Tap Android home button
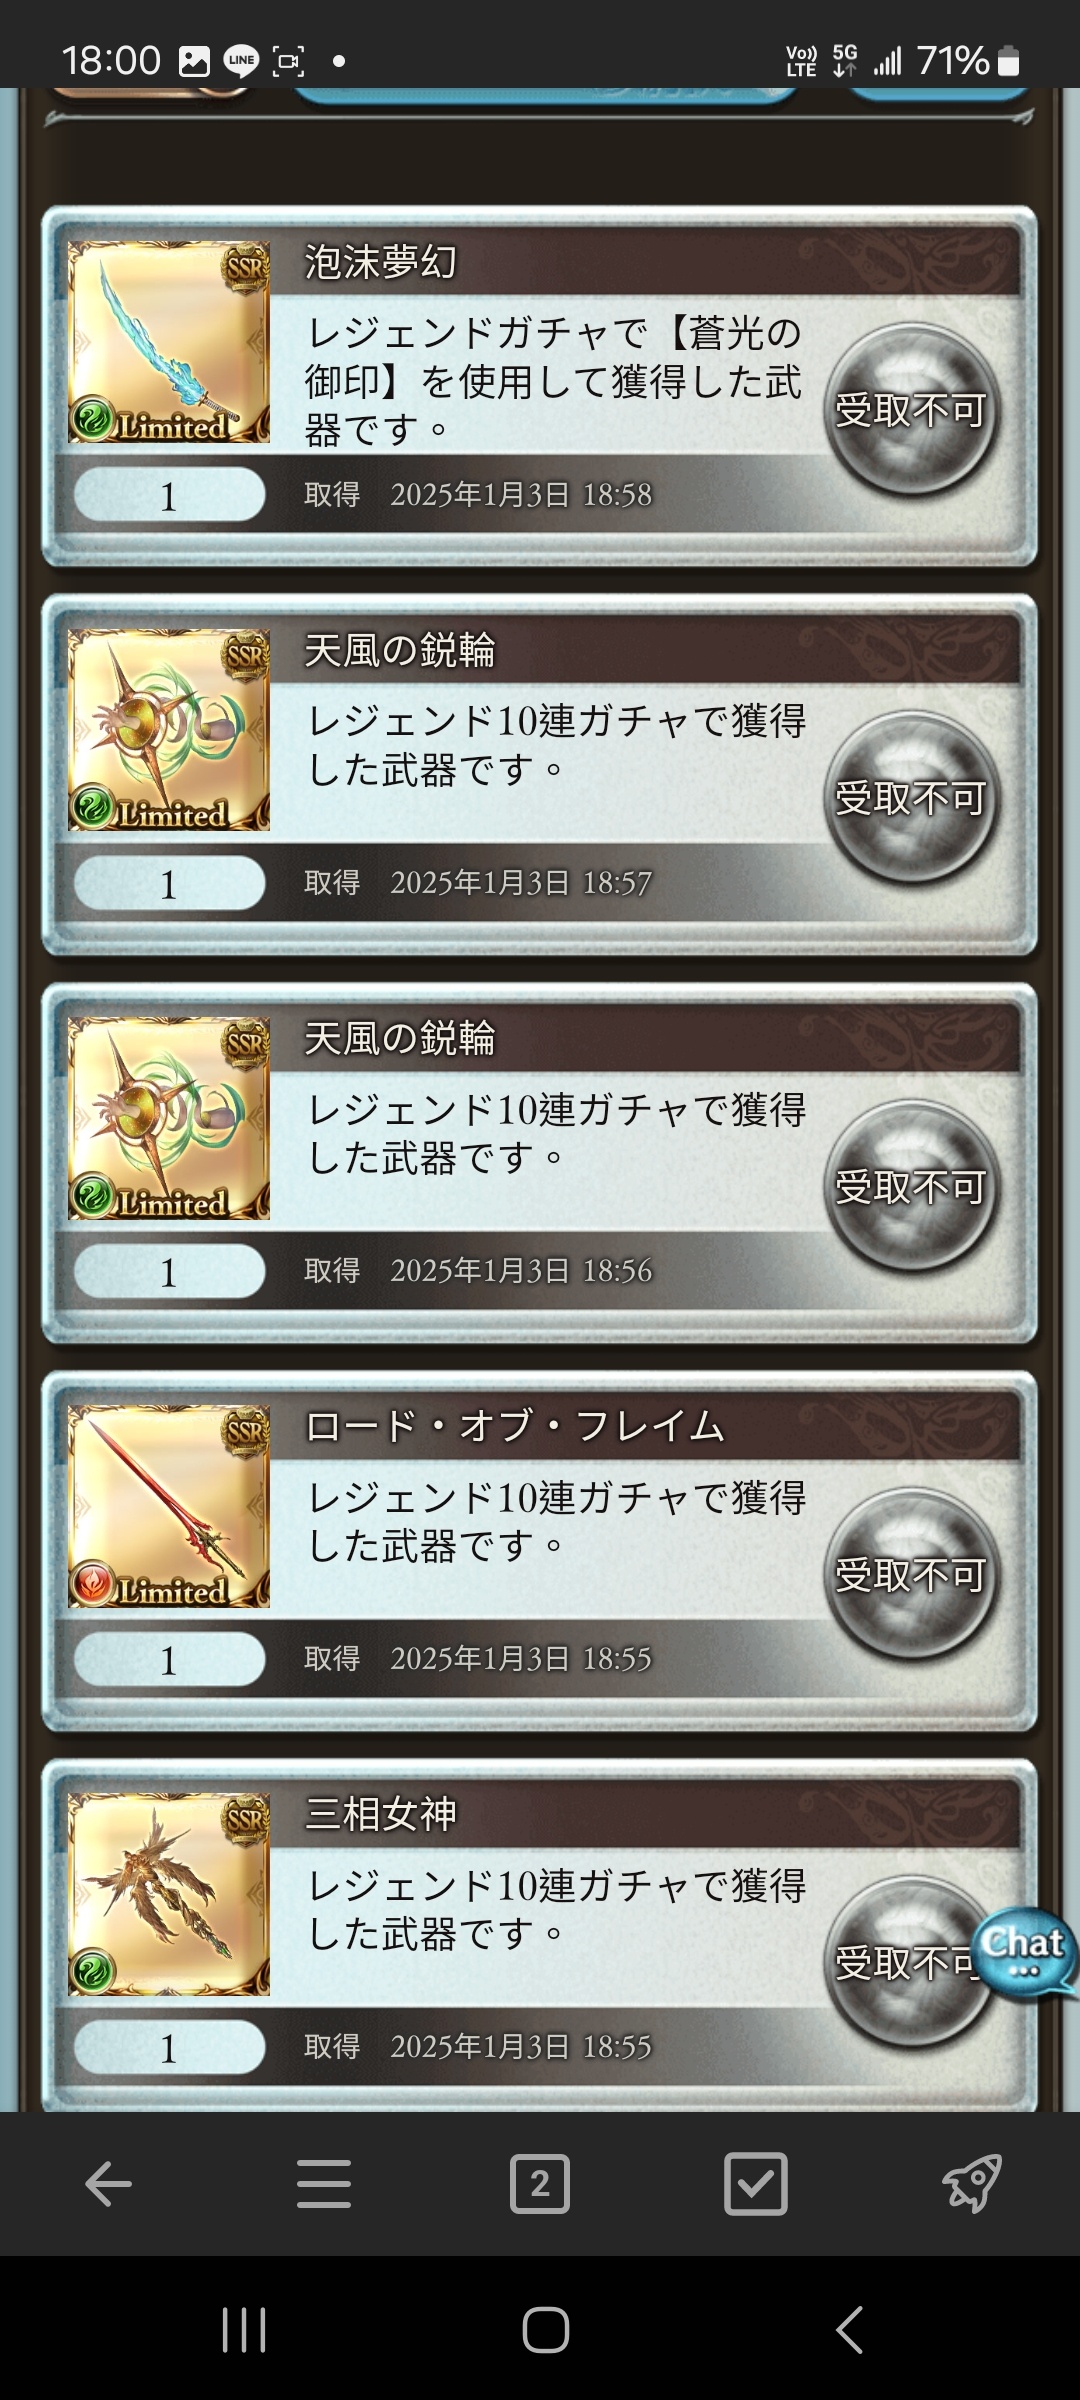This screenshot has width=1080, height=2400. click(546, 2330)
